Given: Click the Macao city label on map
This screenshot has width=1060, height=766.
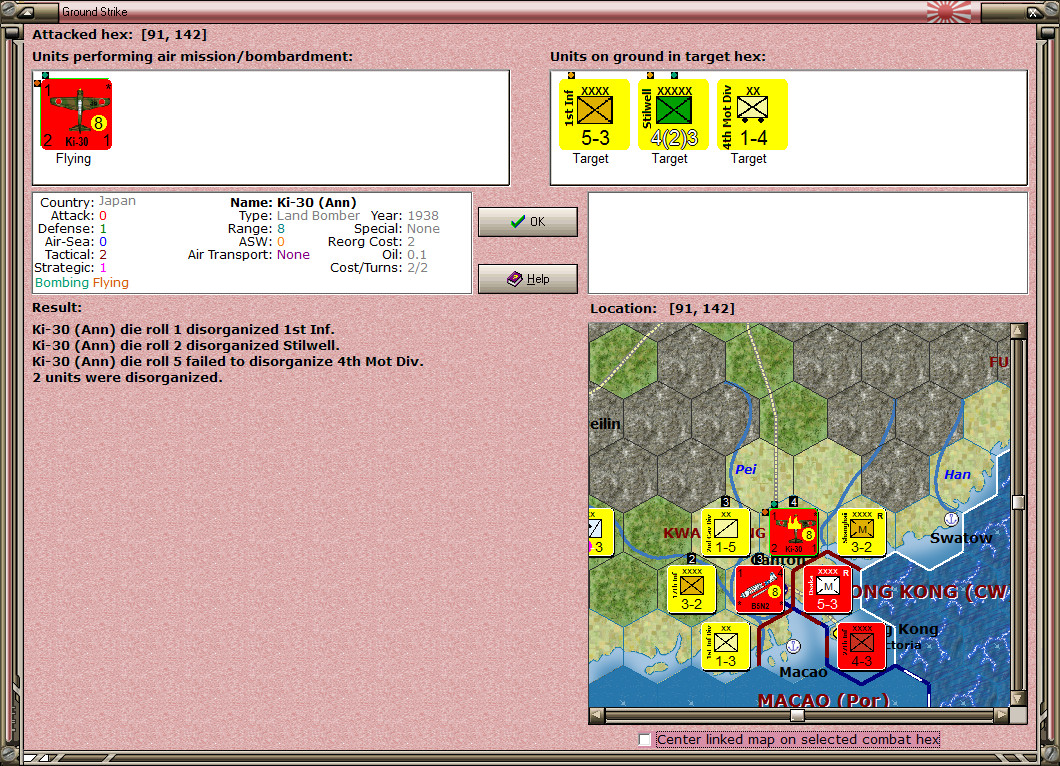Looking at the screenshot, I should point(803,672).
